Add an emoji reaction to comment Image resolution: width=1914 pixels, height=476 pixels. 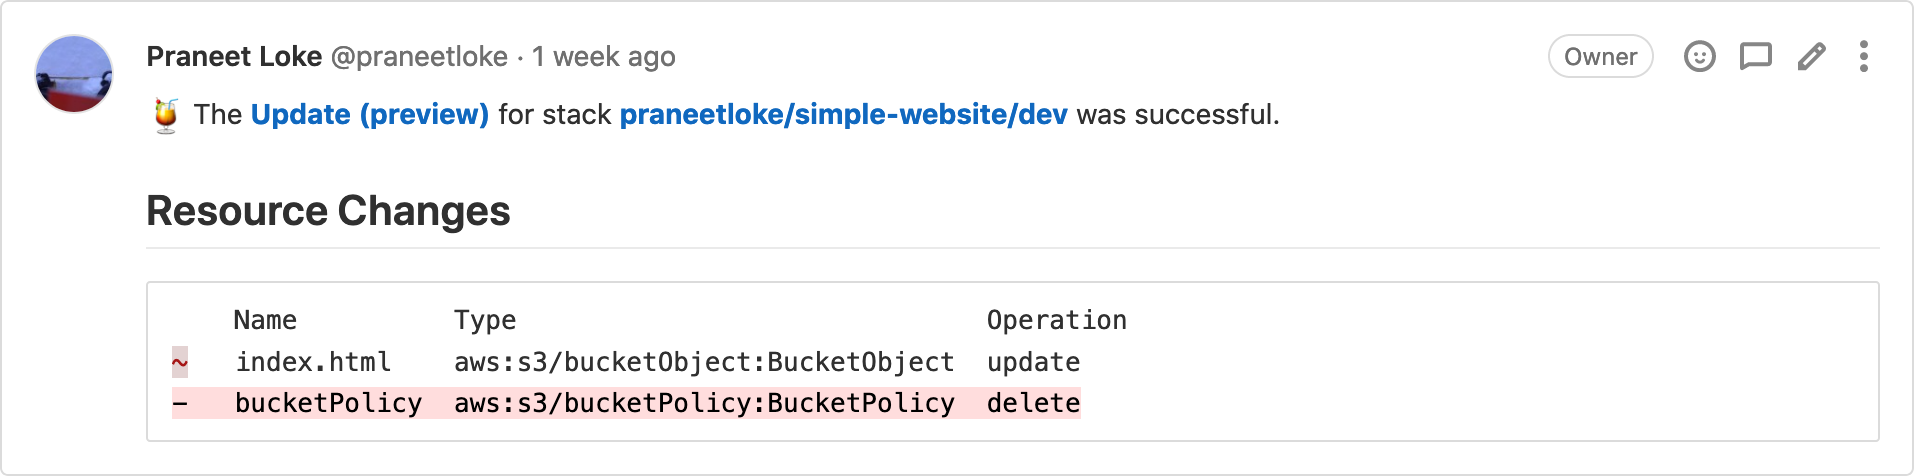pyautogui.click(x=1699, y=57)
